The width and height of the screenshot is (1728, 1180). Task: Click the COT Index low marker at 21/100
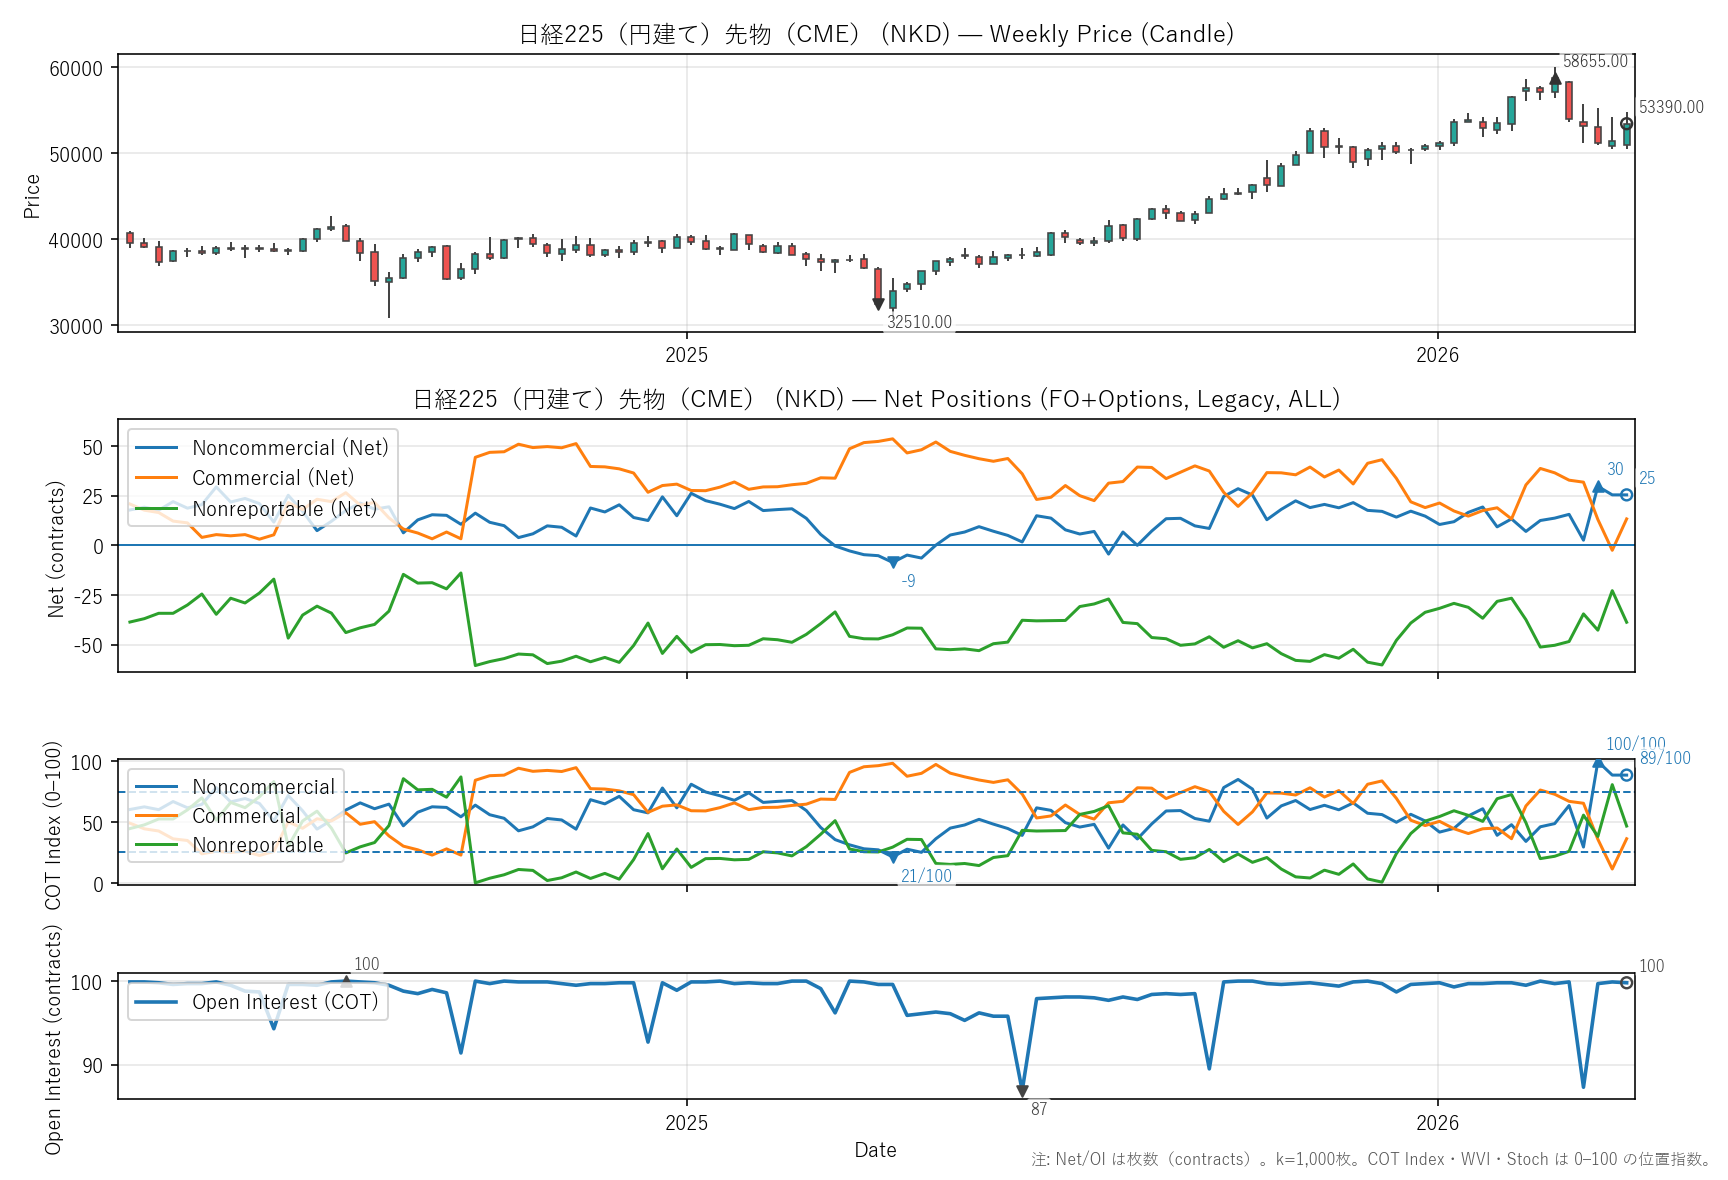pyautogui.click(x=893, y=857)
